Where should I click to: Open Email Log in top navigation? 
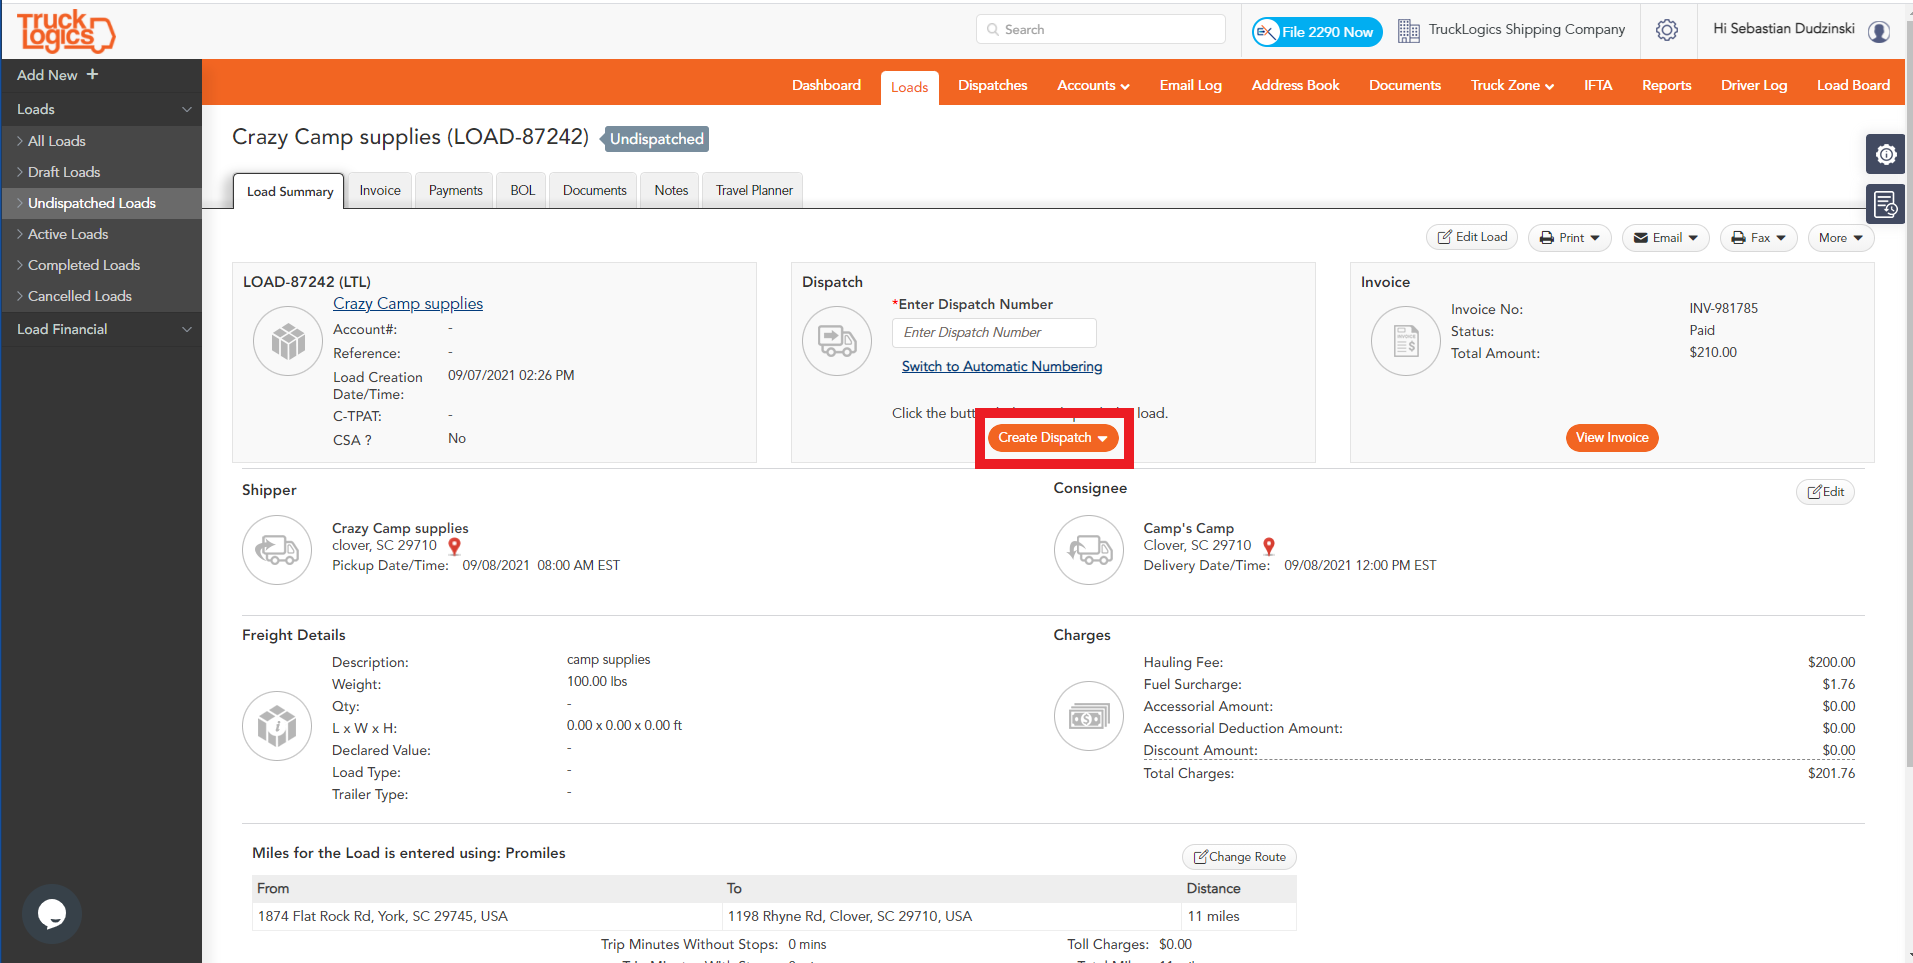click(x=1191, y=85)
